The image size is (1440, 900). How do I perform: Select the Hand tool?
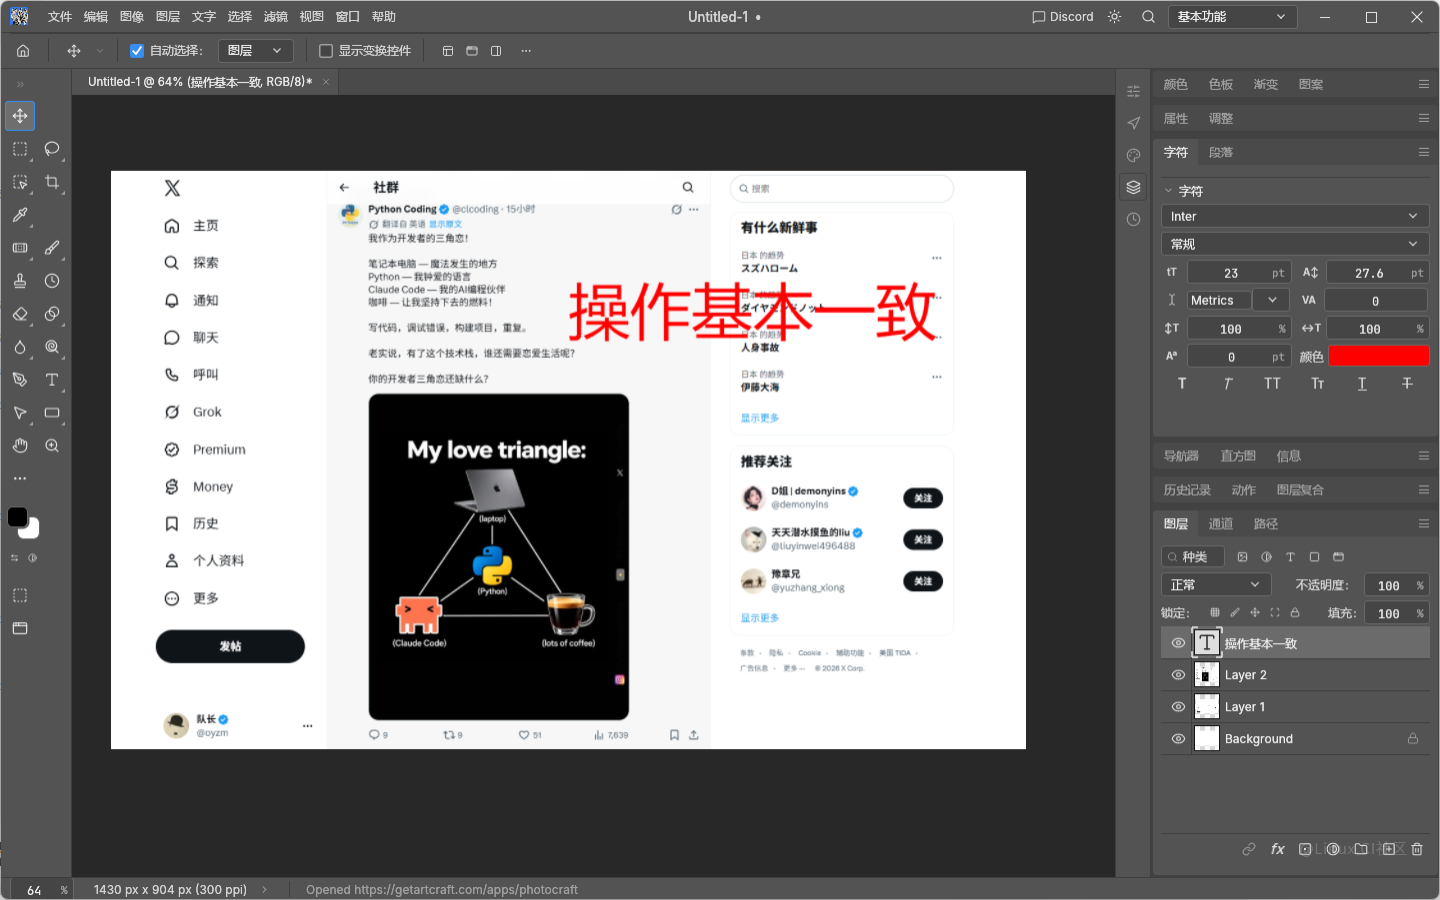[x=20, y=446]
